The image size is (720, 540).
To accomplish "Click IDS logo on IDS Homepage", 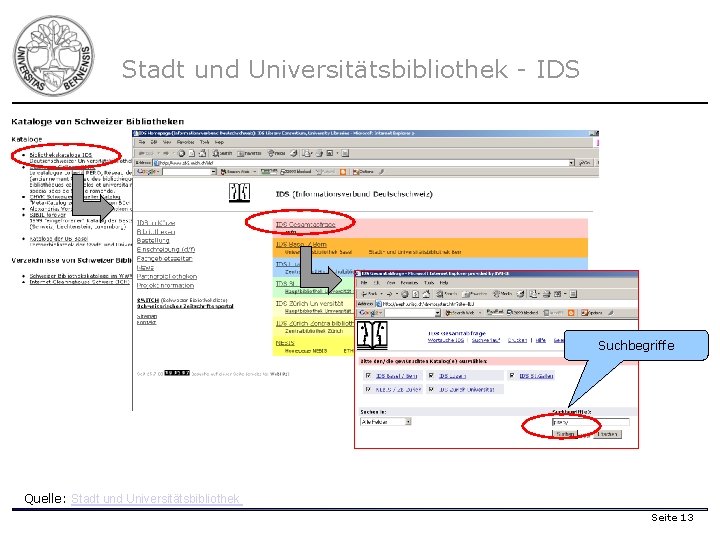I will click(239, 192).
